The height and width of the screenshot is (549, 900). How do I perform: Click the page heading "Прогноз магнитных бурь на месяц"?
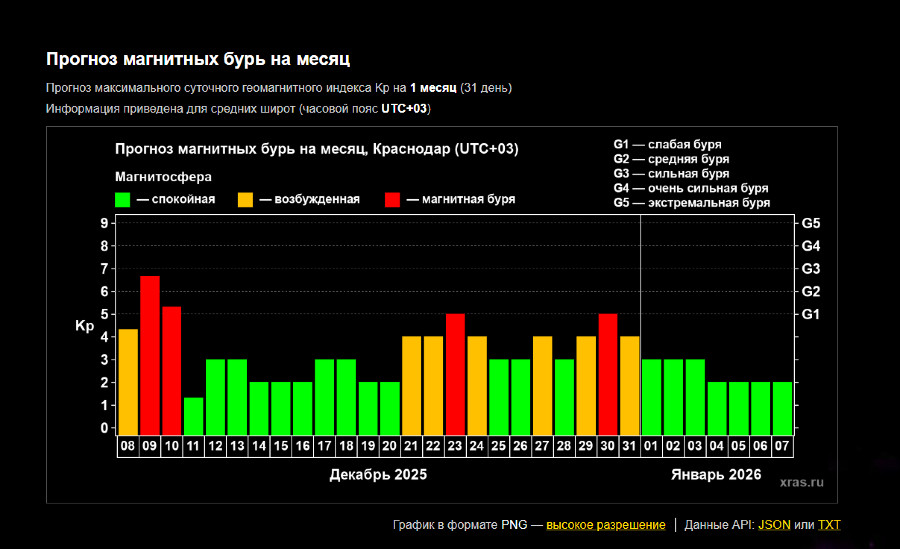pyautogui.click(x=198, y=59)
